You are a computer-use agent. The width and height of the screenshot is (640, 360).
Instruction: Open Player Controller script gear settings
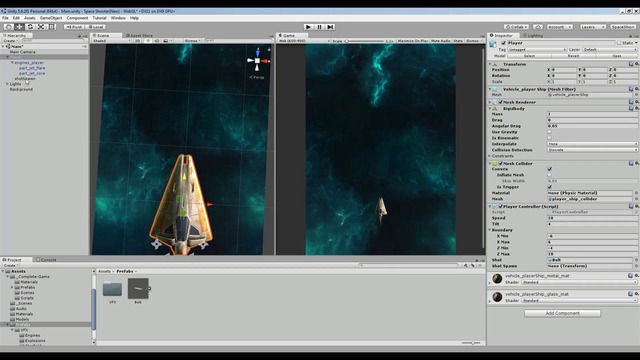(636, 207)
